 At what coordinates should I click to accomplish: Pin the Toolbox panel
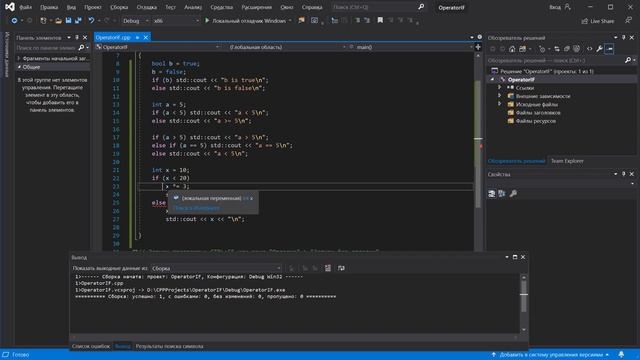[77, 38]
